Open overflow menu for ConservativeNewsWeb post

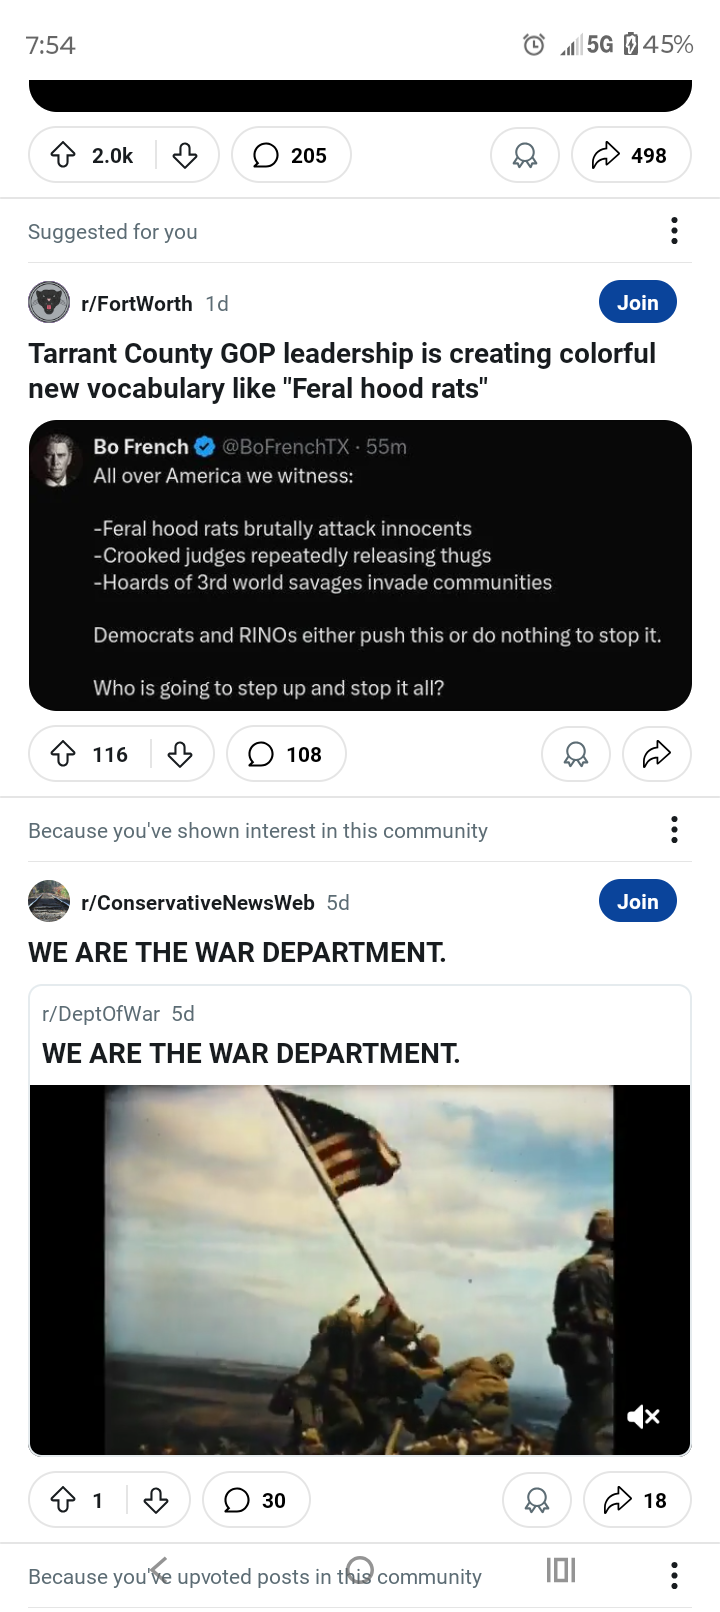coord(674,830)
